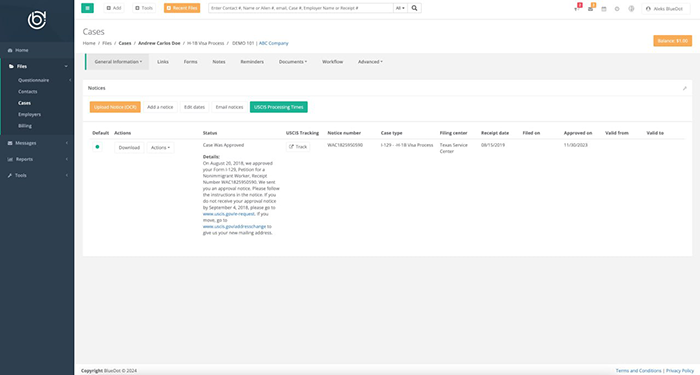
Task: Click the Home icon in the sidebar
Action: [x=10, y=50]
